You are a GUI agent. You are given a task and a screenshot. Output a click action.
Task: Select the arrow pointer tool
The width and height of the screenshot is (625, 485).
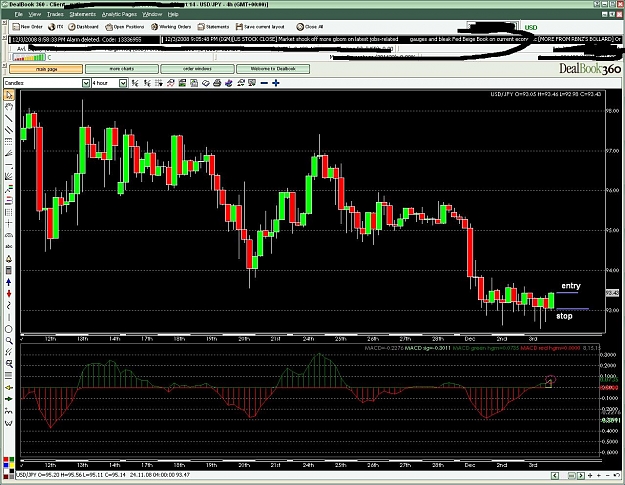coord(9,95)
